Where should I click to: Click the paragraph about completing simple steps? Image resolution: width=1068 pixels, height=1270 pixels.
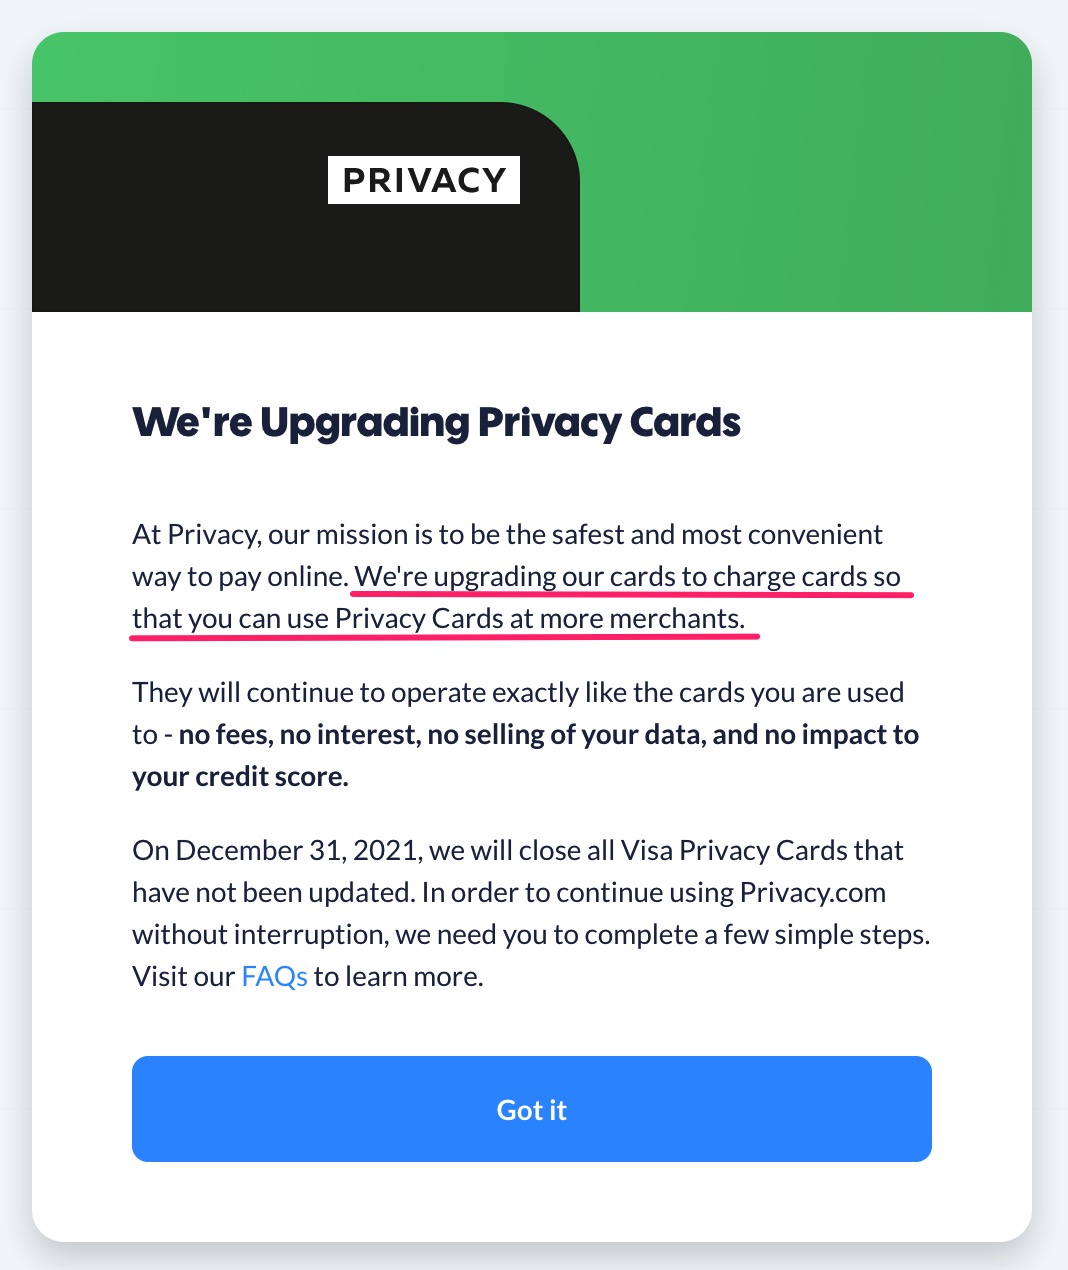(530, 934)
